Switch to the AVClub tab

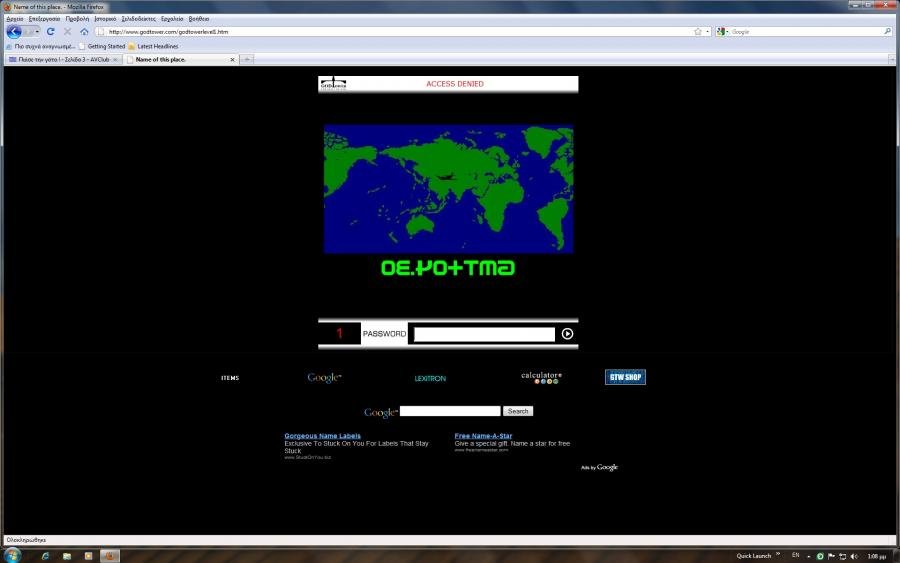(60, 60)
